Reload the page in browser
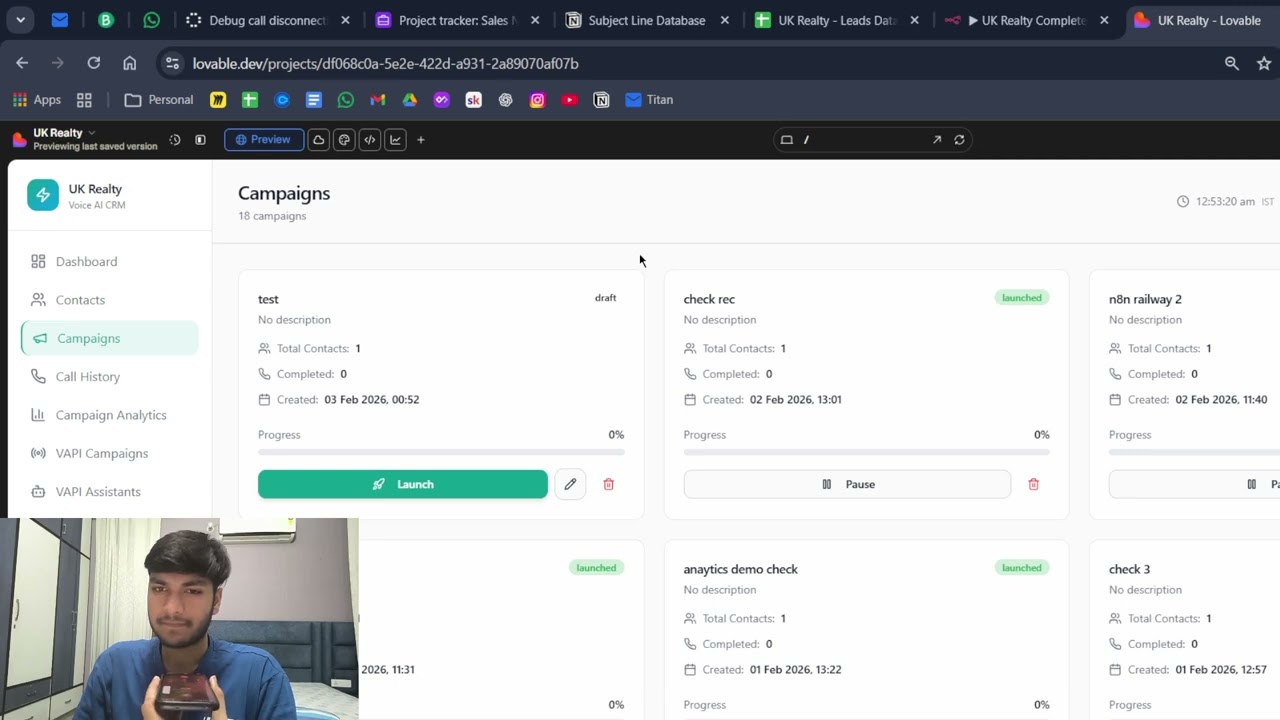 (x=93, y=63)
